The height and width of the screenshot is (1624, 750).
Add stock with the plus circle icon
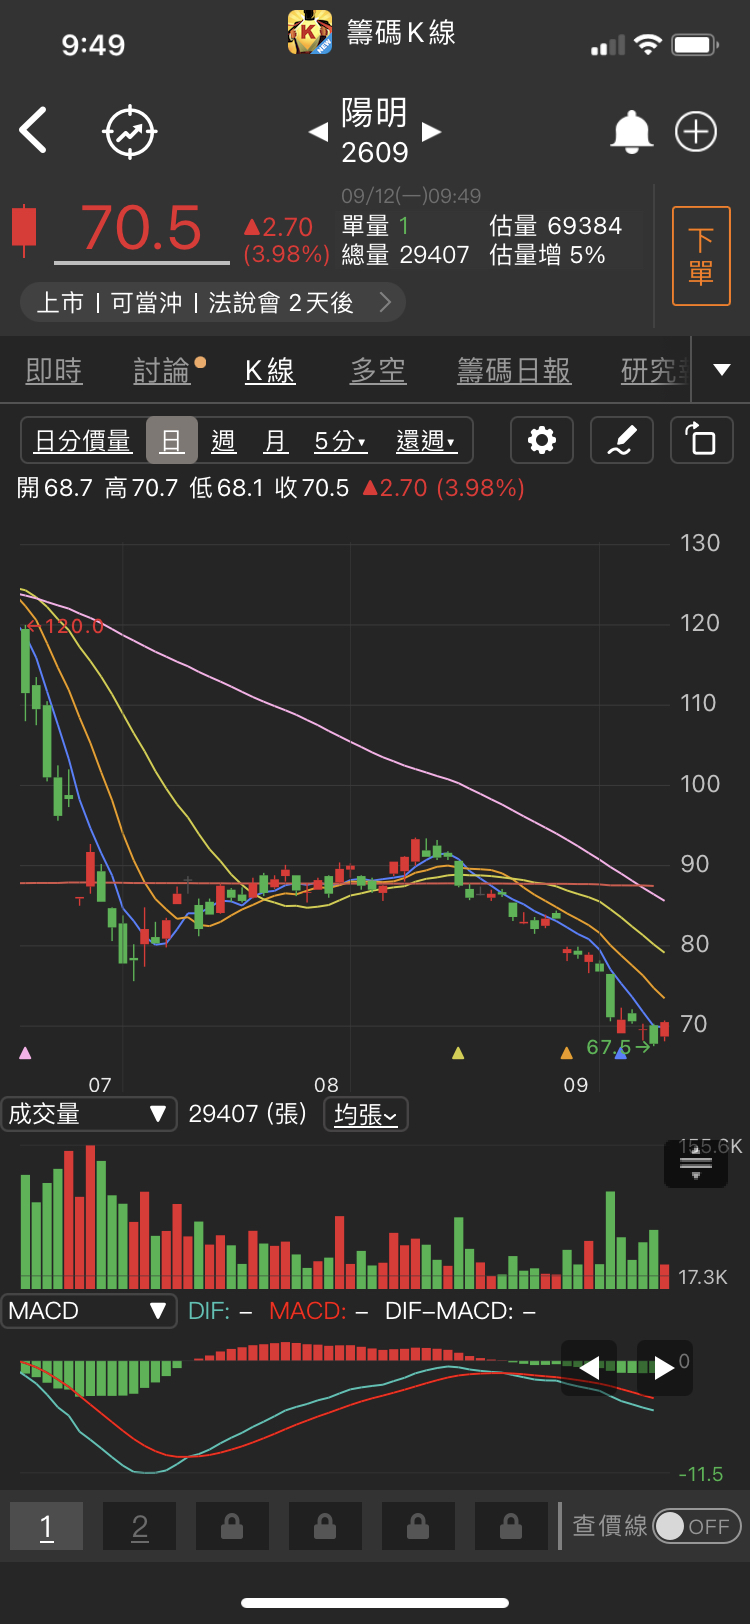pyautogui.click(x=696, y=132)
